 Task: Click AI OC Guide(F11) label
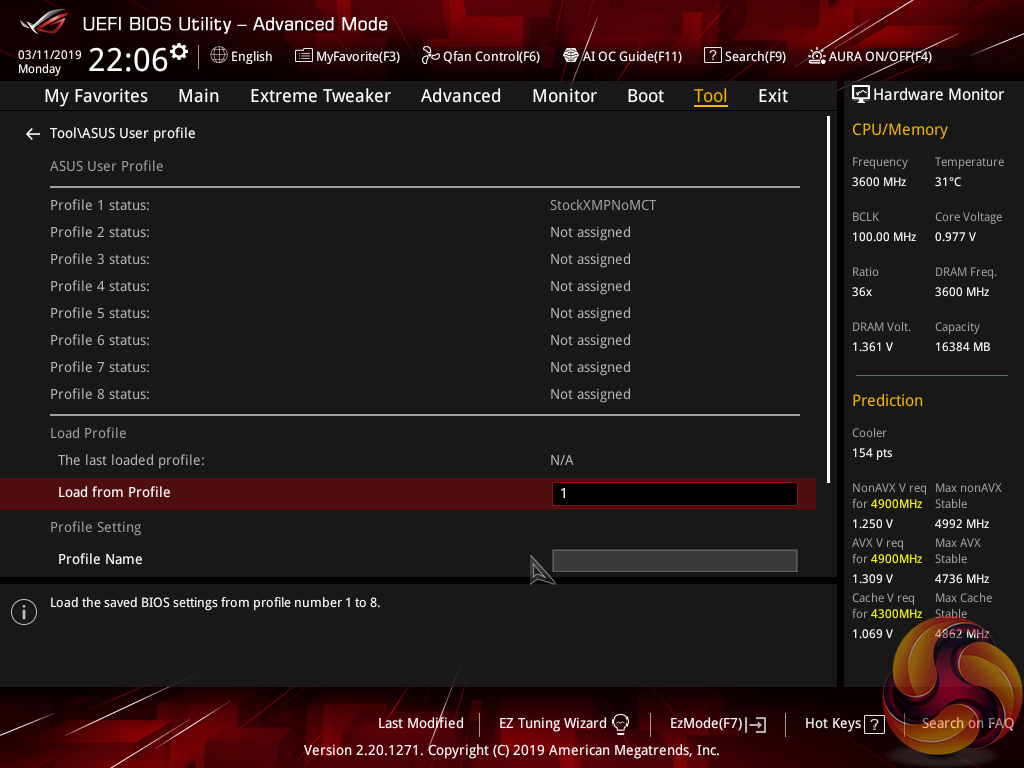click(632, 56)
